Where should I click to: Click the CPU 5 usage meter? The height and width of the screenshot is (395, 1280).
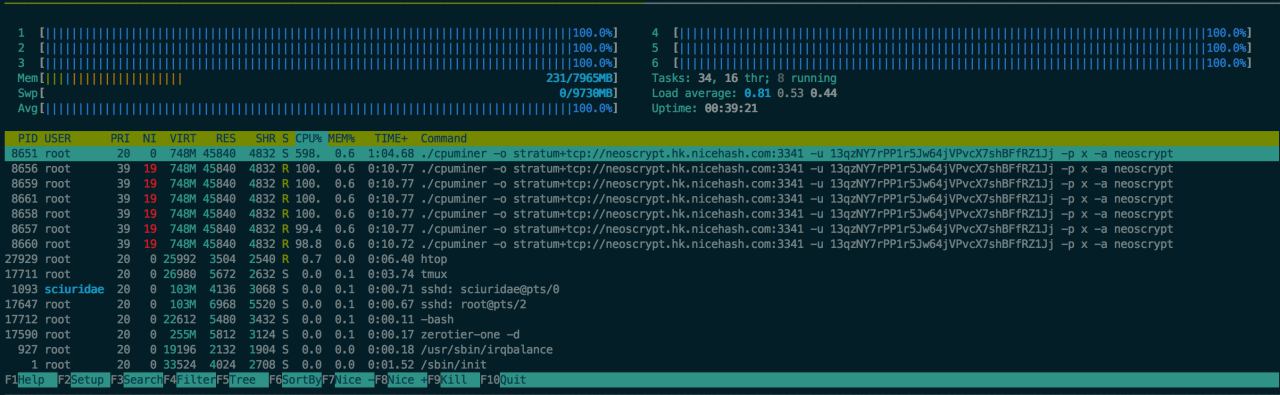pos(951,47)
